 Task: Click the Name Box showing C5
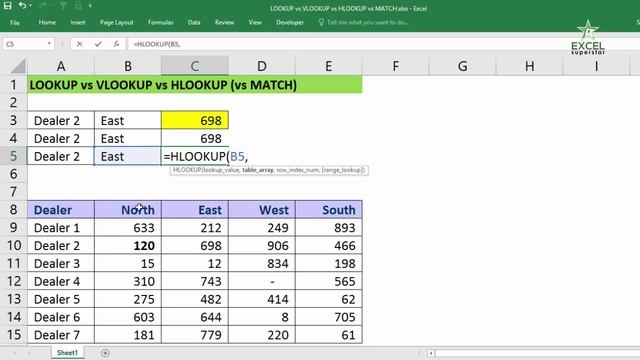24,44
